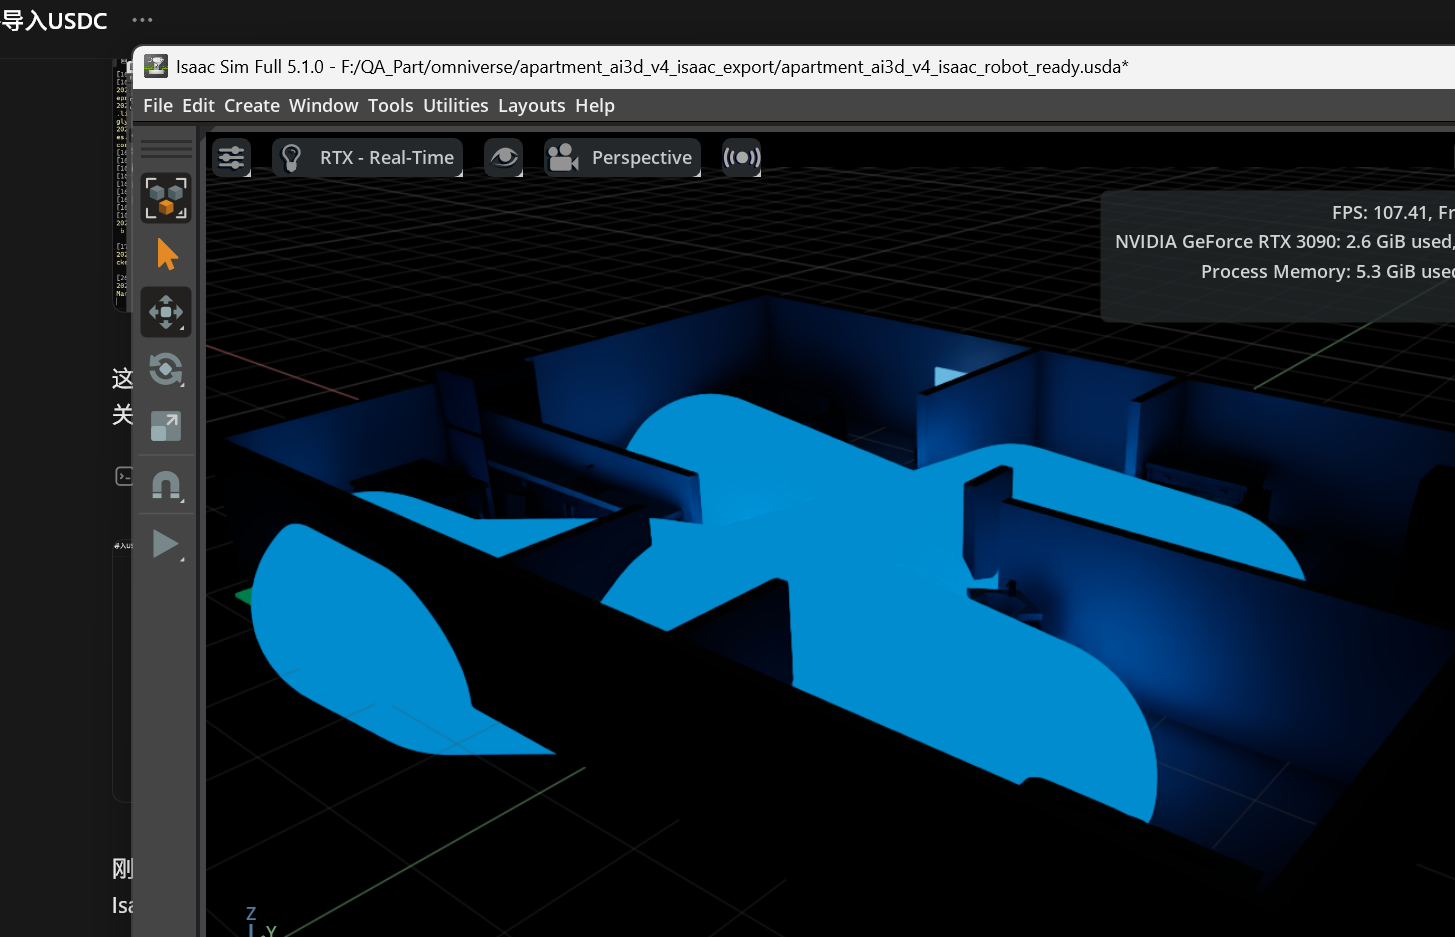This screenshot has width=1455, height=937.
Task: Select the arrow selection tool
Action: 166,255
